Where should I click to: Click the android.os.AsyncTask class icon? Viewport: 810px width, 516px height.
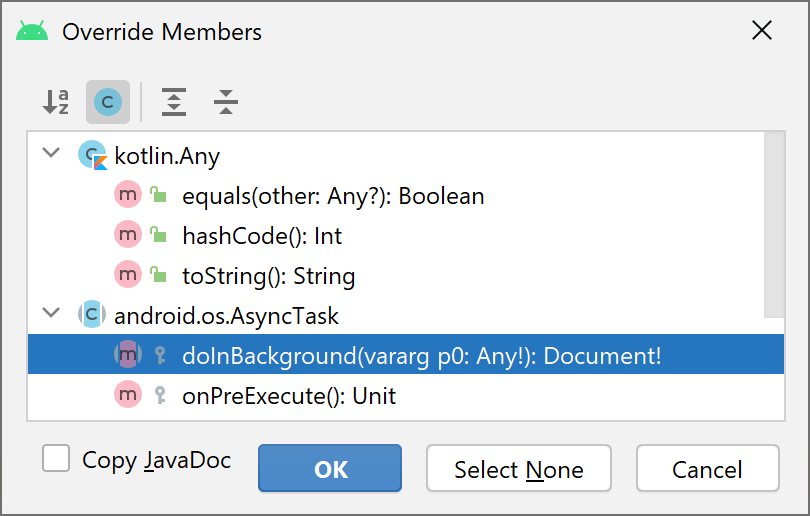92,315
